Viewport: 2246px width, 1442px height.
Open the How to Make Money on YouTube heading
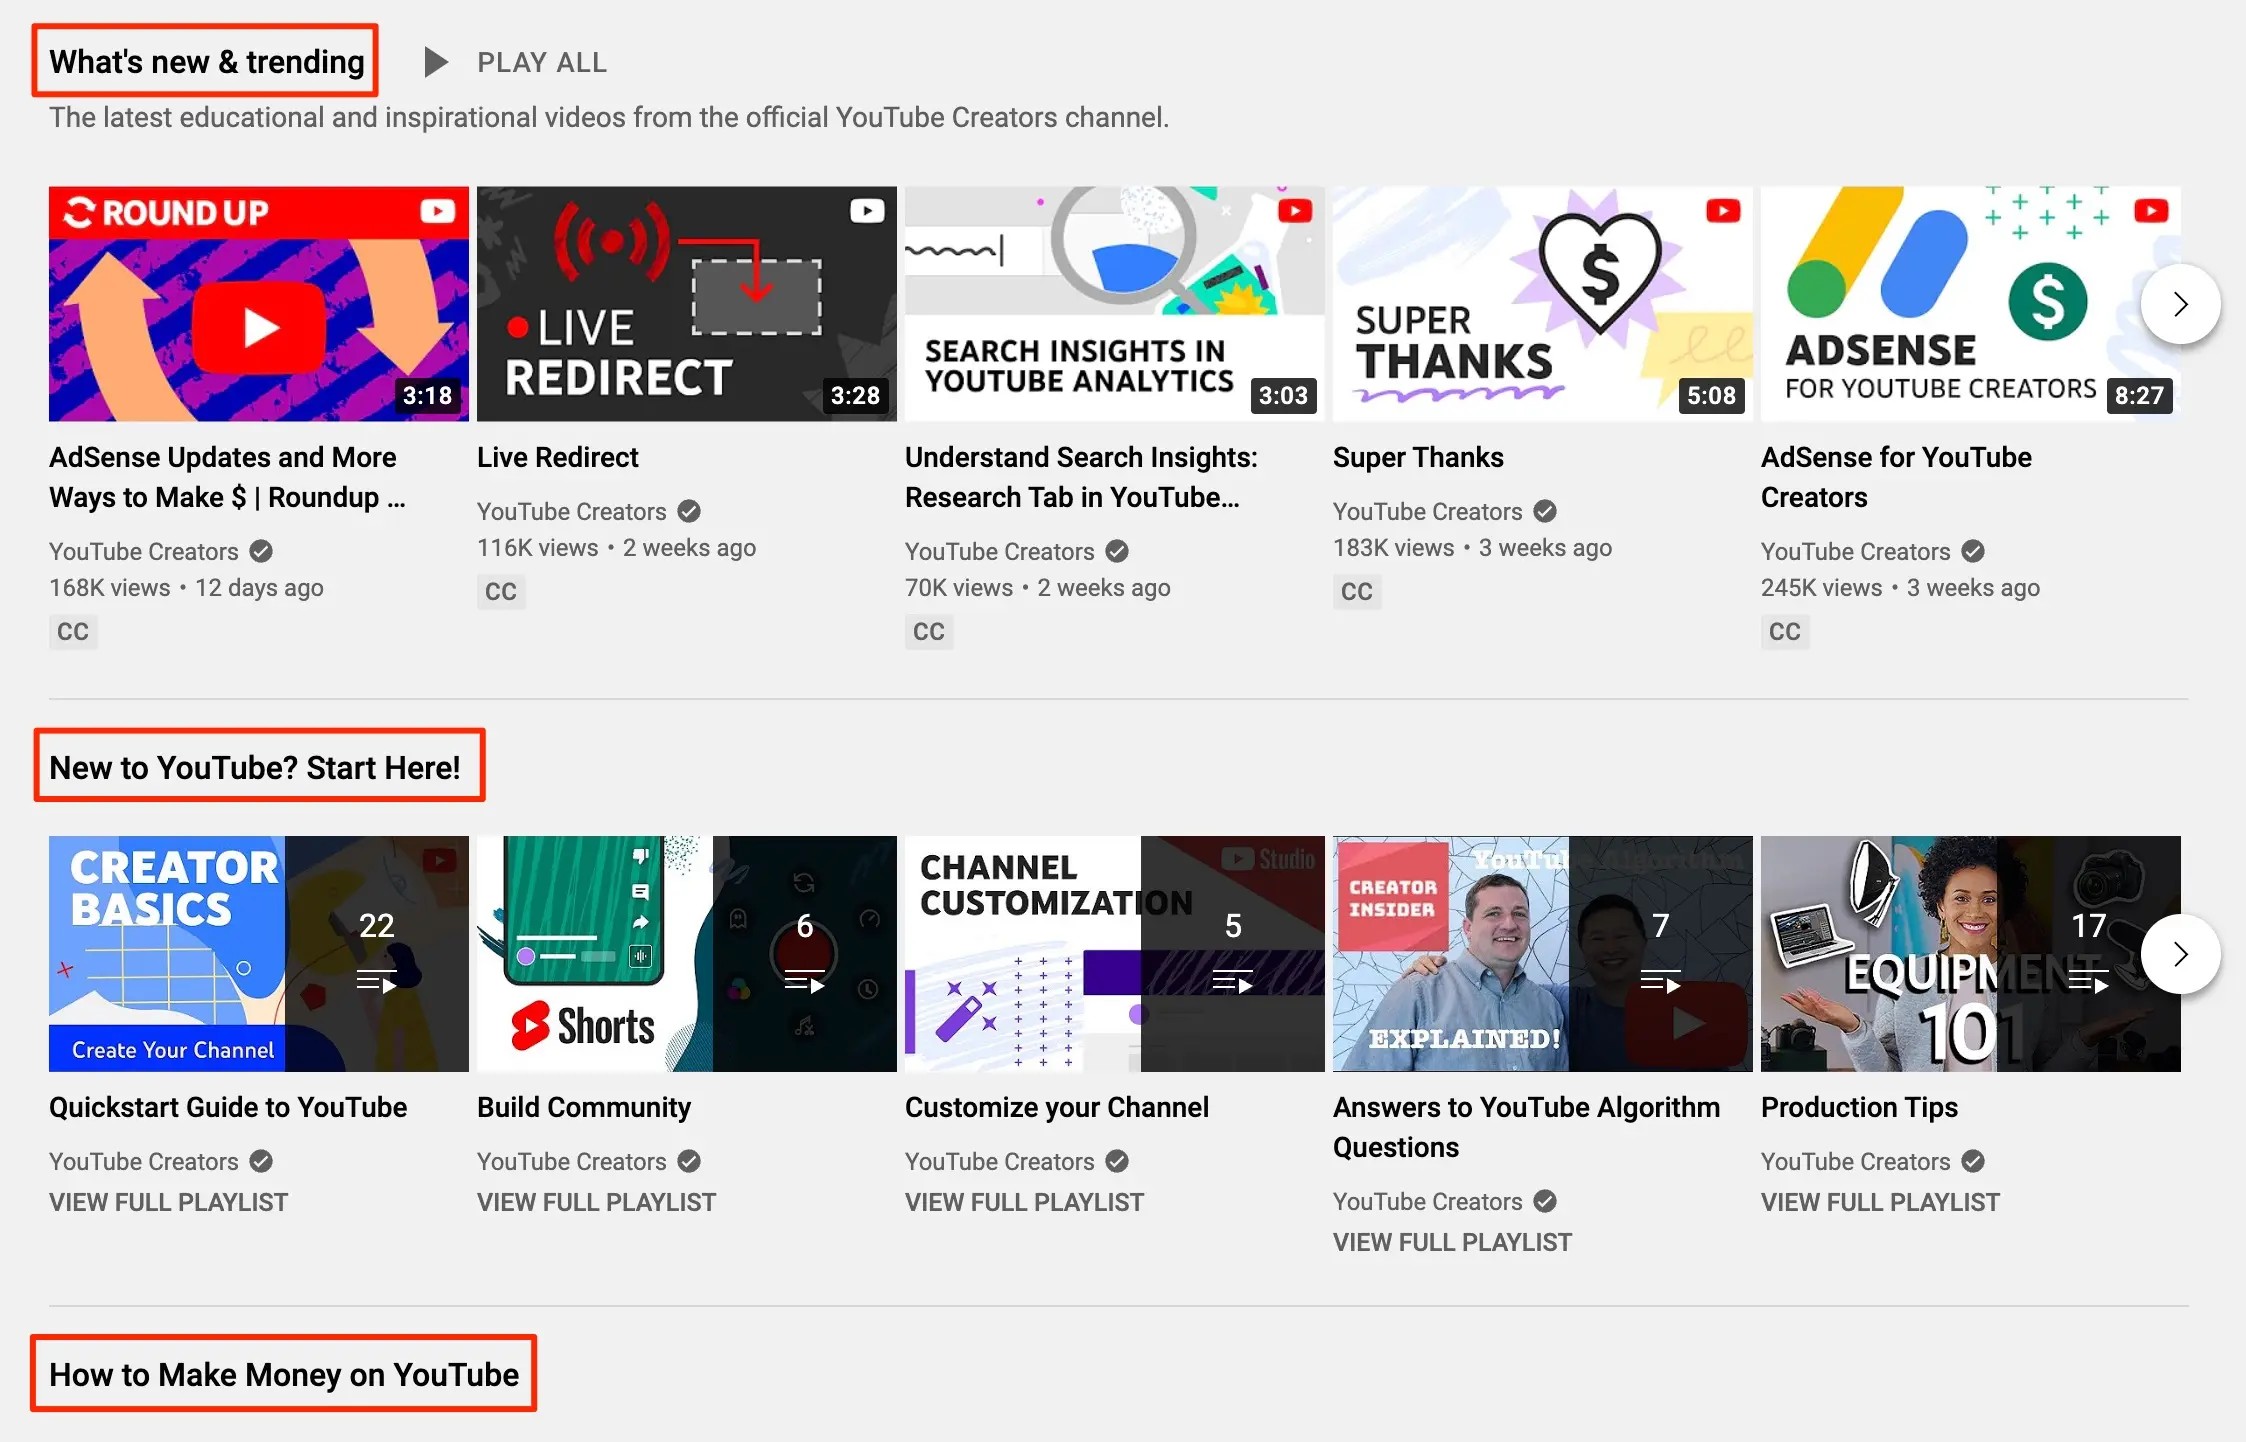pos(284,1374)
